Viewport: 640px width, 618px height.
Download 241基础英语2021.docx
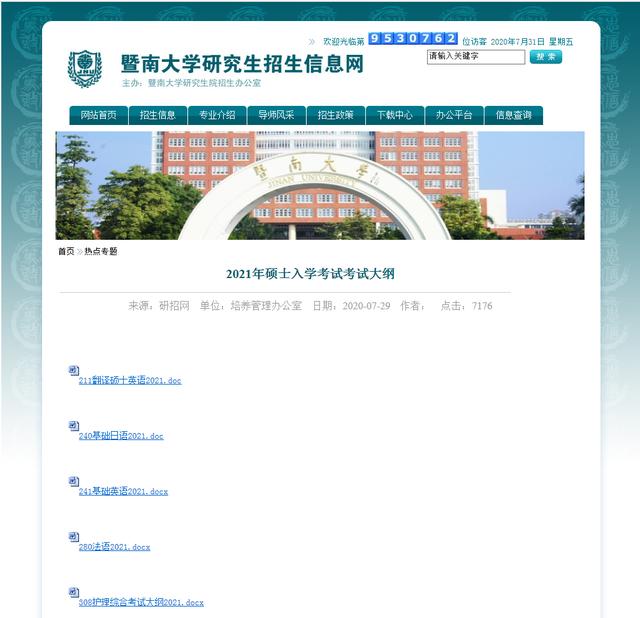click(x=123, y=491)
